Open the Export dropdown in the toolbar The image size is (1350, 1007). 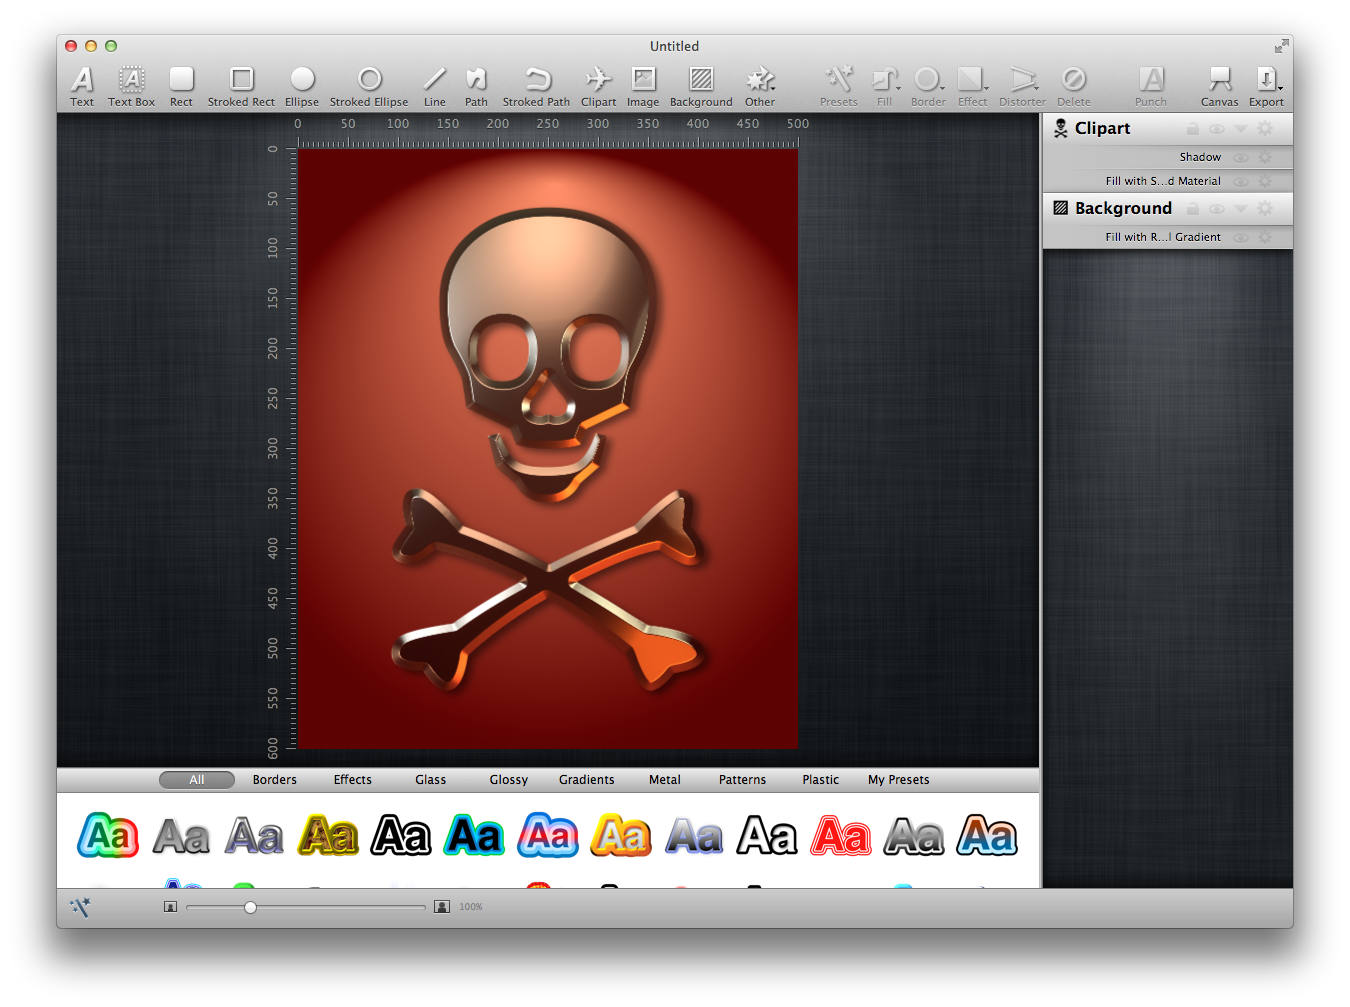pyautogui.click(x=1266, y=85)
